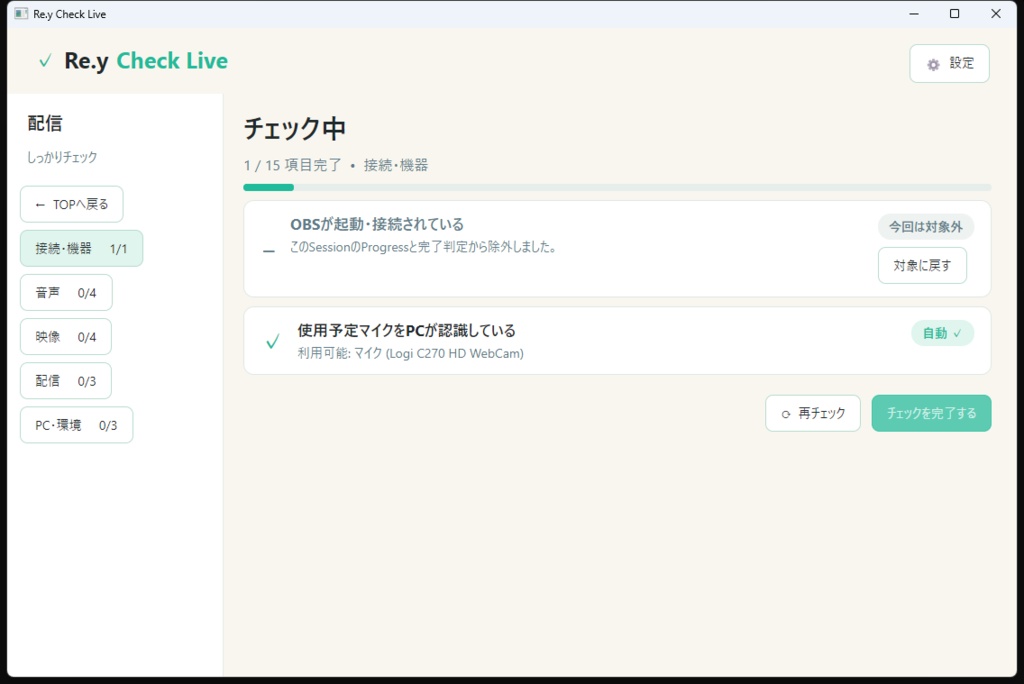This screenshot has width=1024, height=684.
Task: Click the チェック中 heading
Action: 295,129
